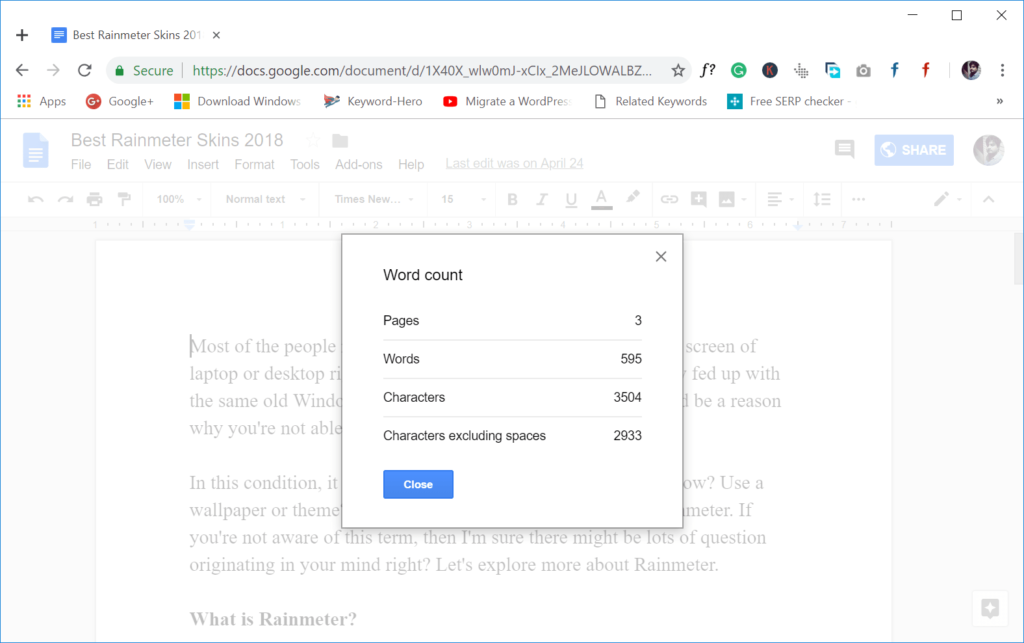Image resolution: width=1024 pixels, height=643 pixels.
Task: Expand the line spacing options
Action: click(822, 199)
